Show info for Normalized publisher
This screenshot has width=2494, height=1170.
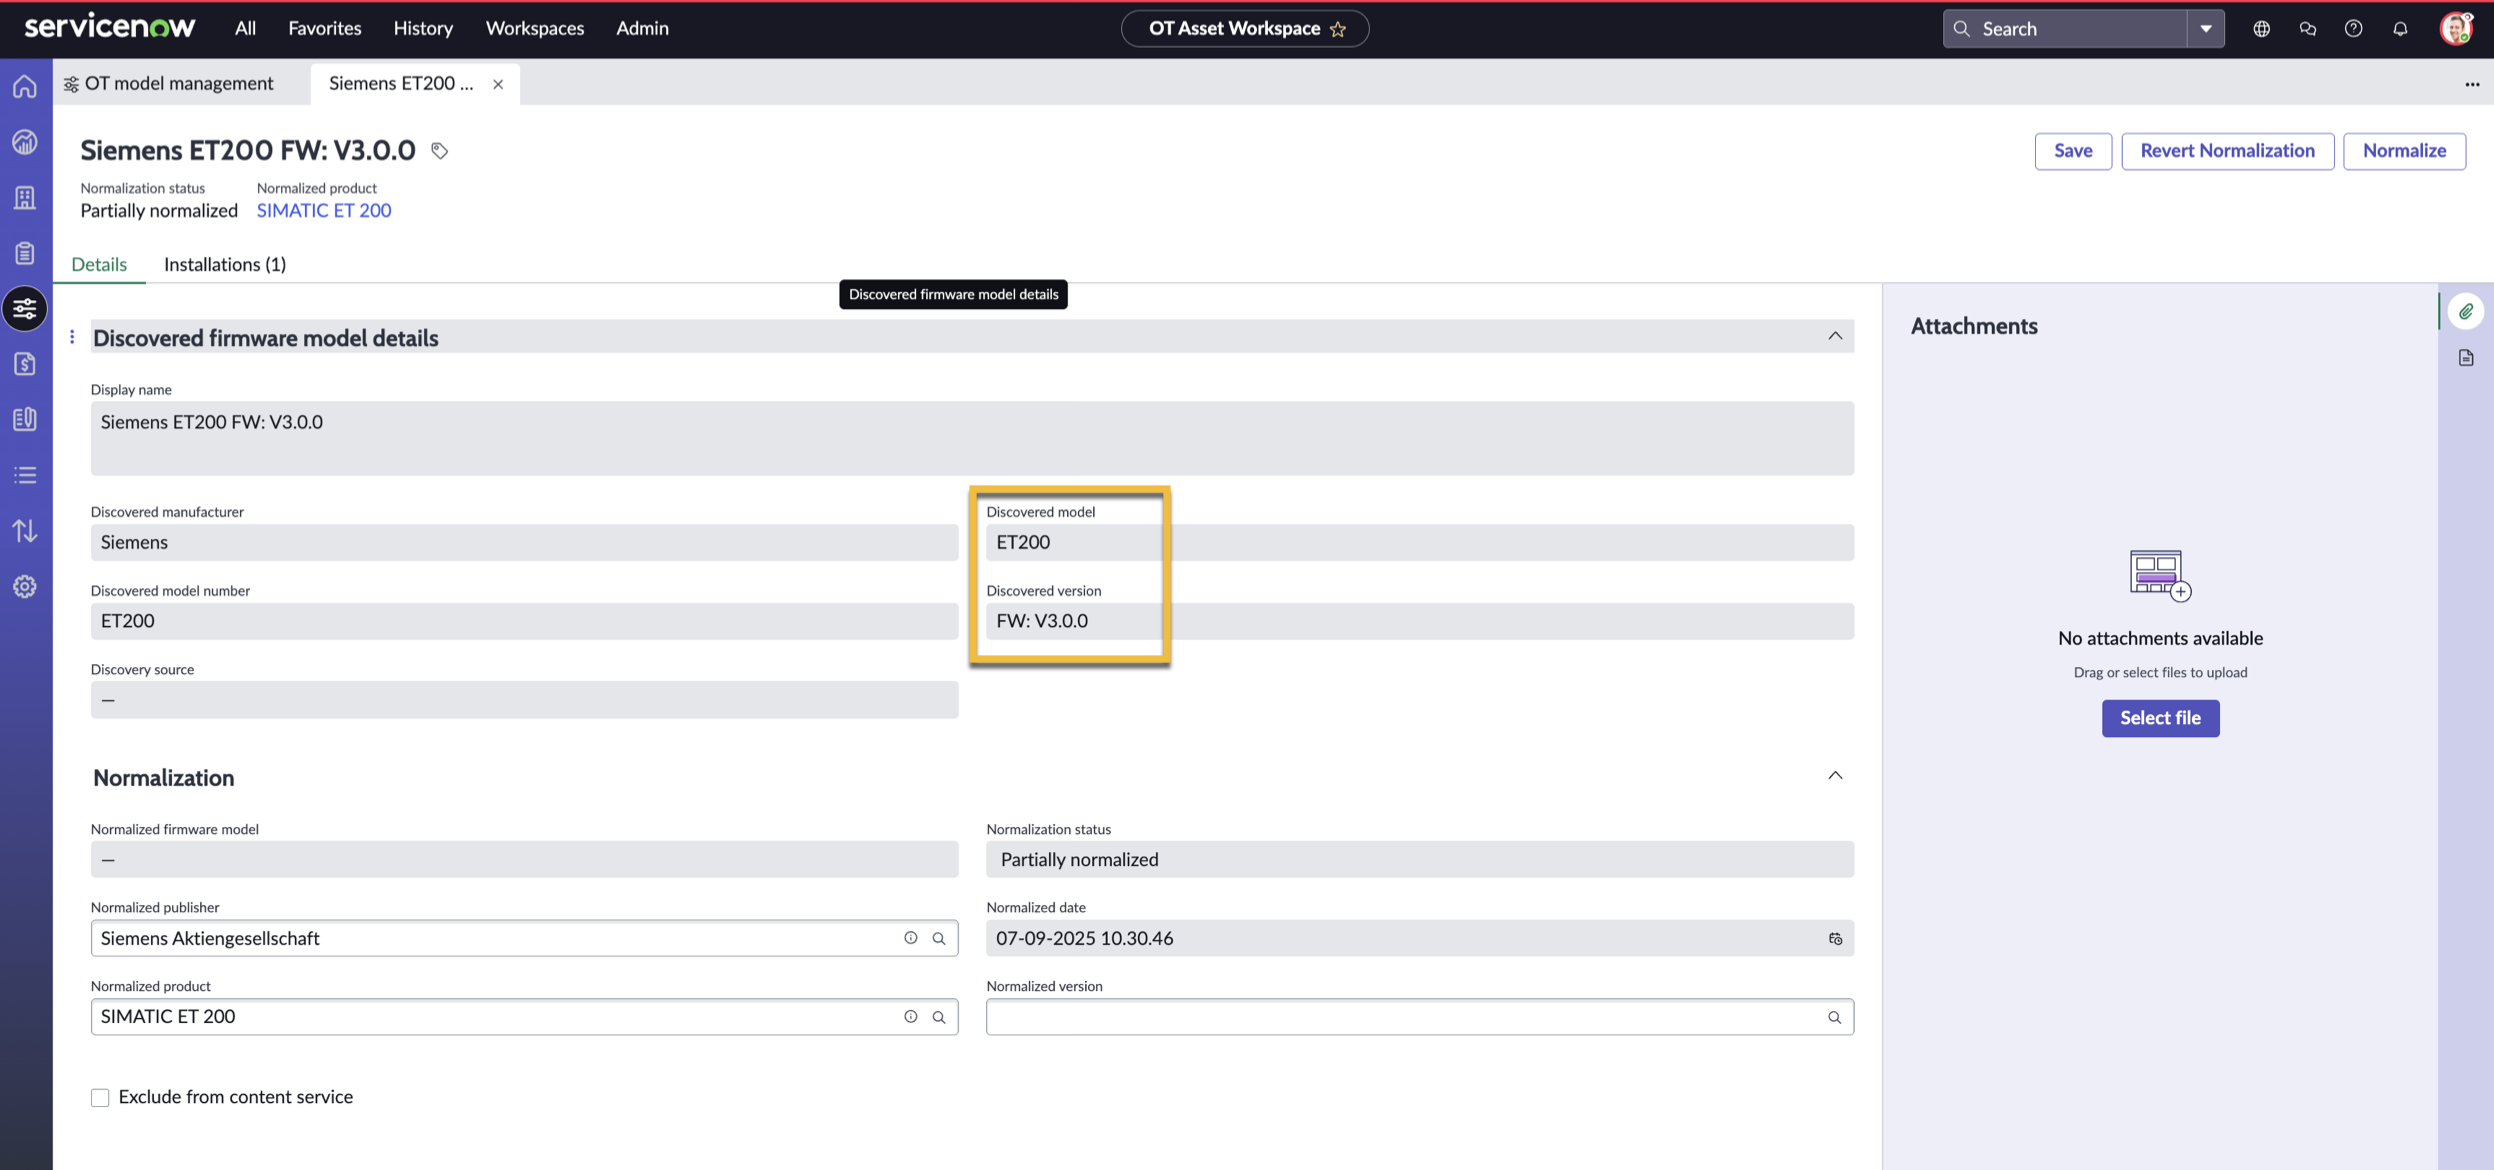(910, 938)
